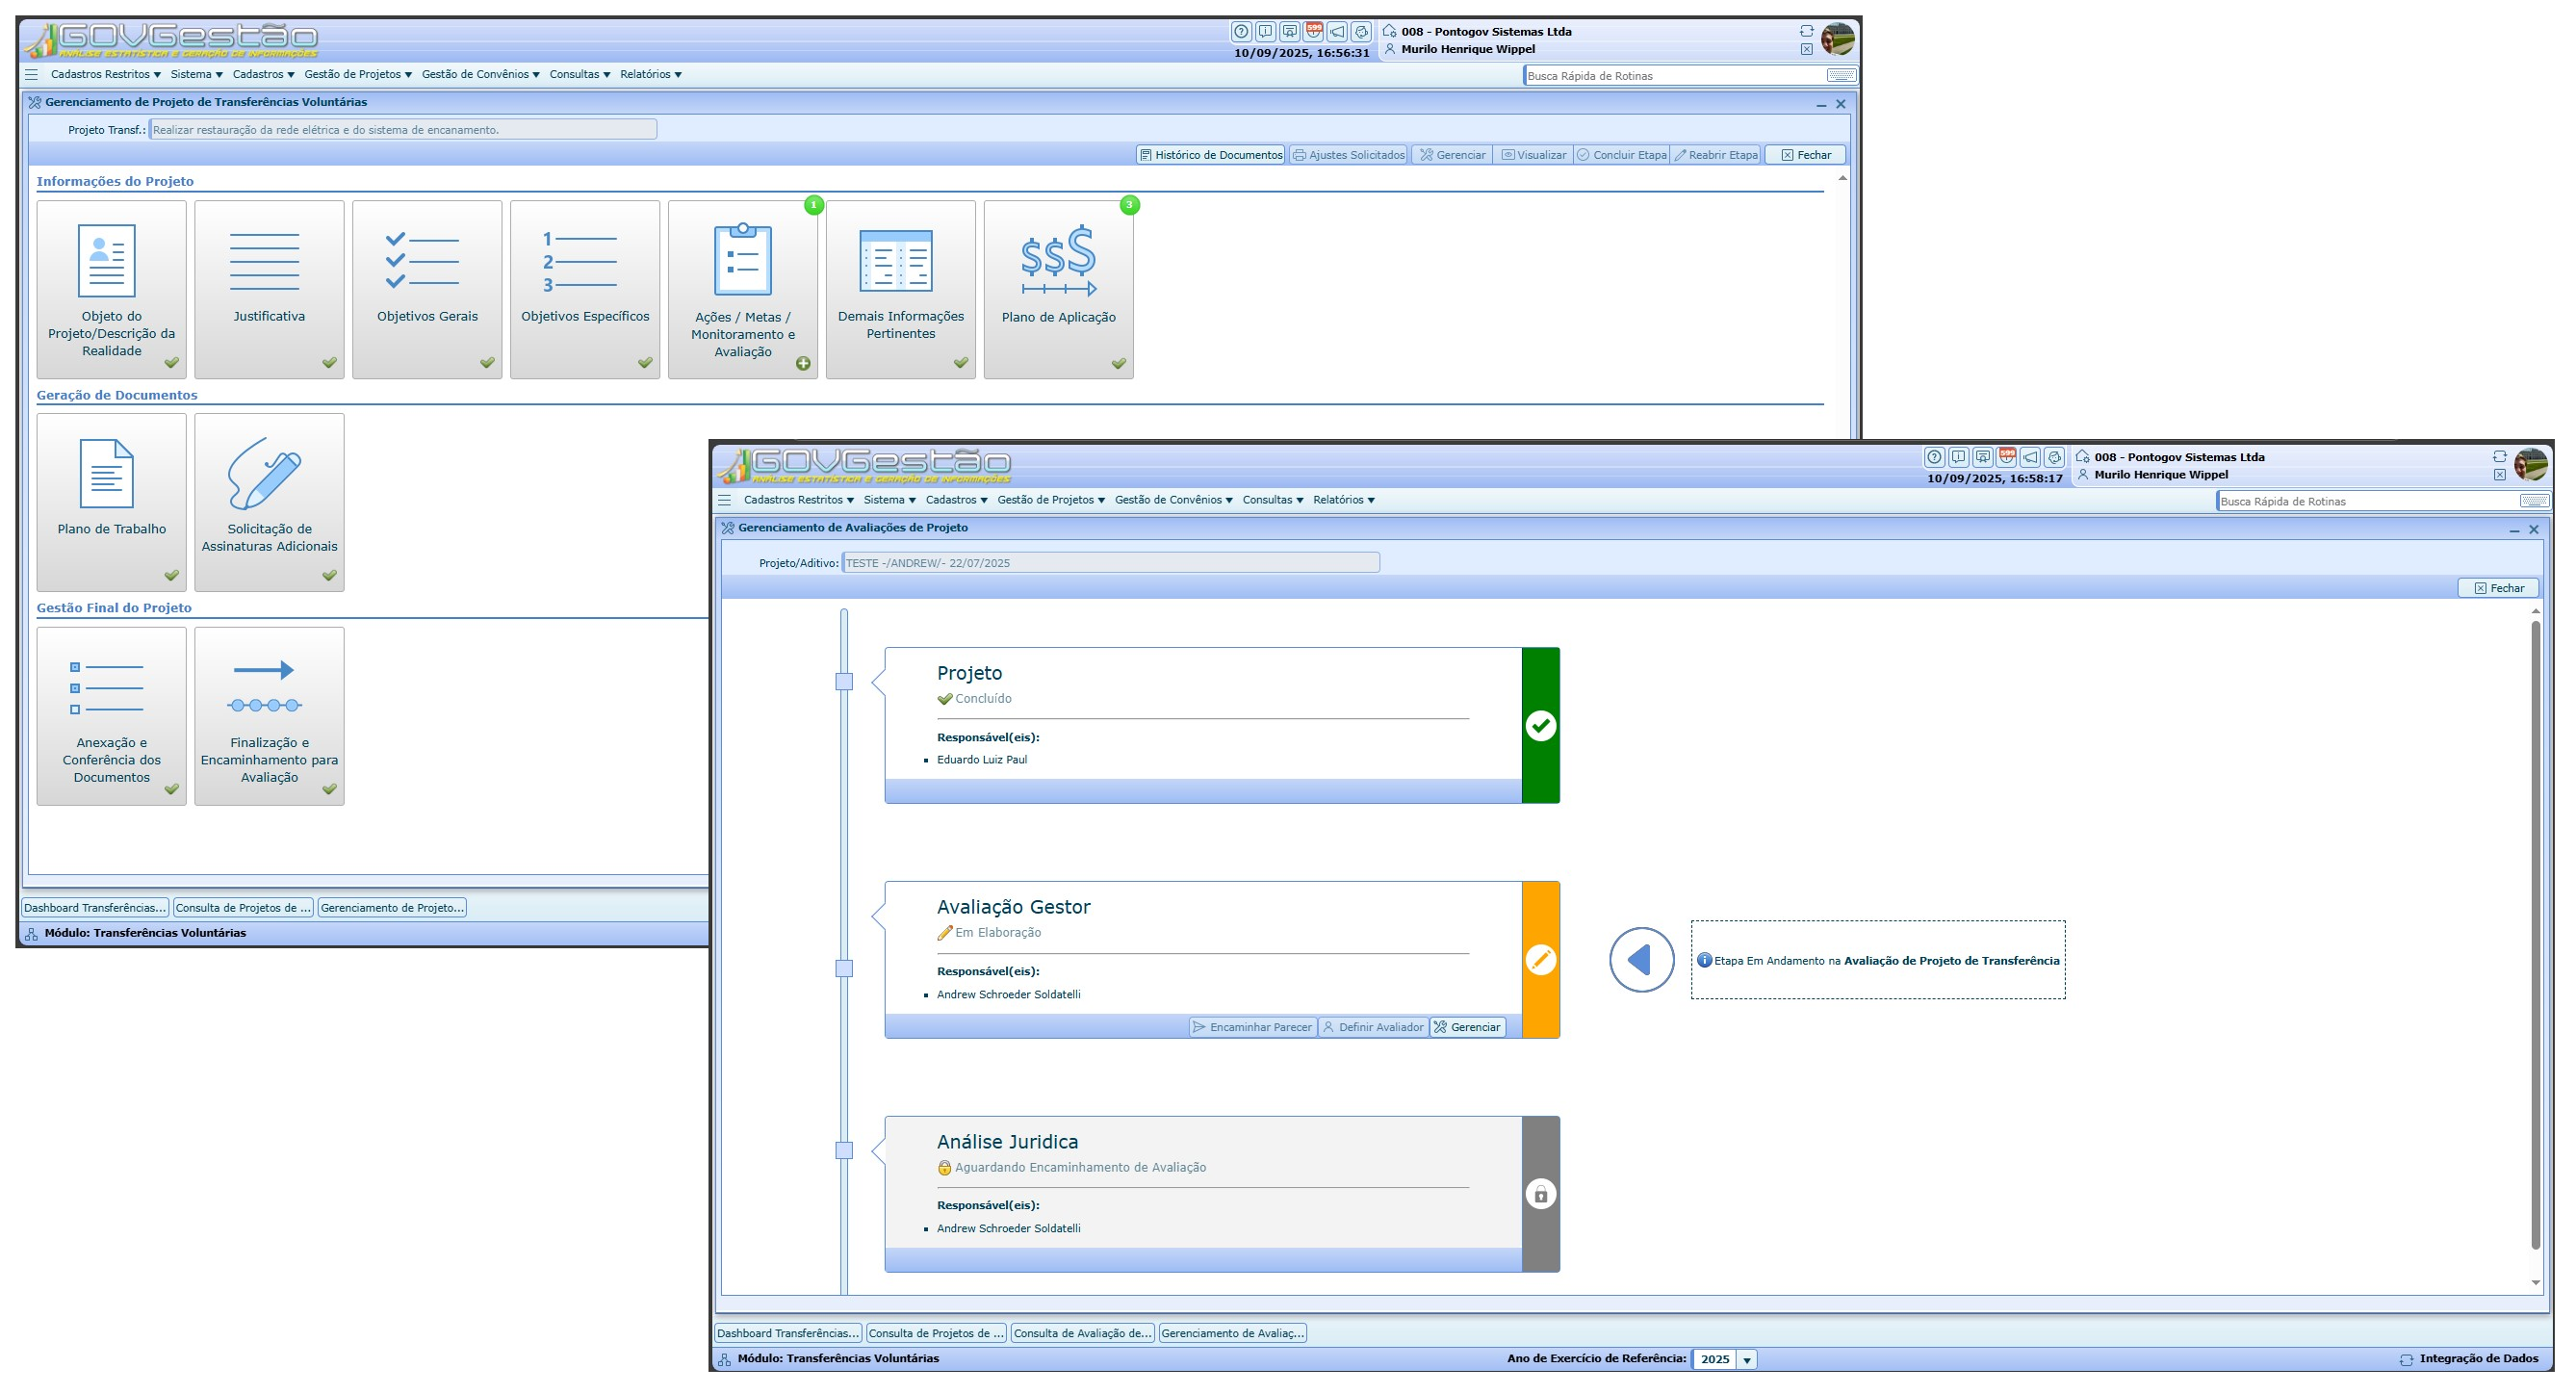2576x1394 pixels.
Task: Open the Objeto do Projeto/Descrição da Realidade tile
Action: click(111, 288)
